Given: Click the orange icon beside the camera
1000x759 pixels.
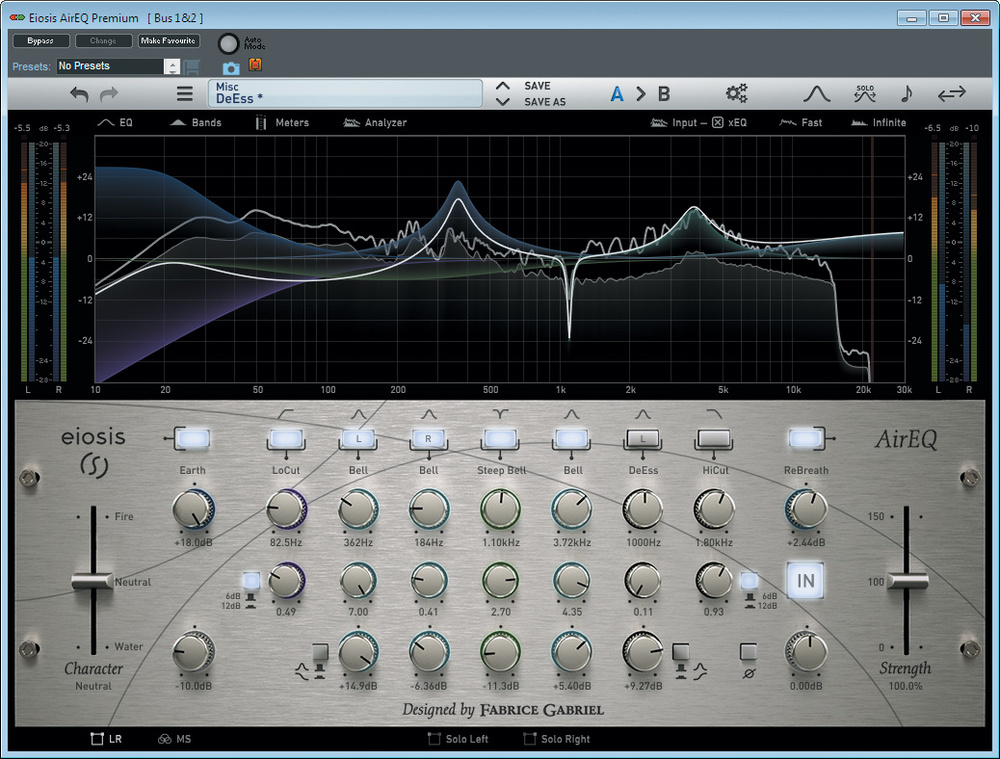Looking at the screenshot, I should (255, 64).
